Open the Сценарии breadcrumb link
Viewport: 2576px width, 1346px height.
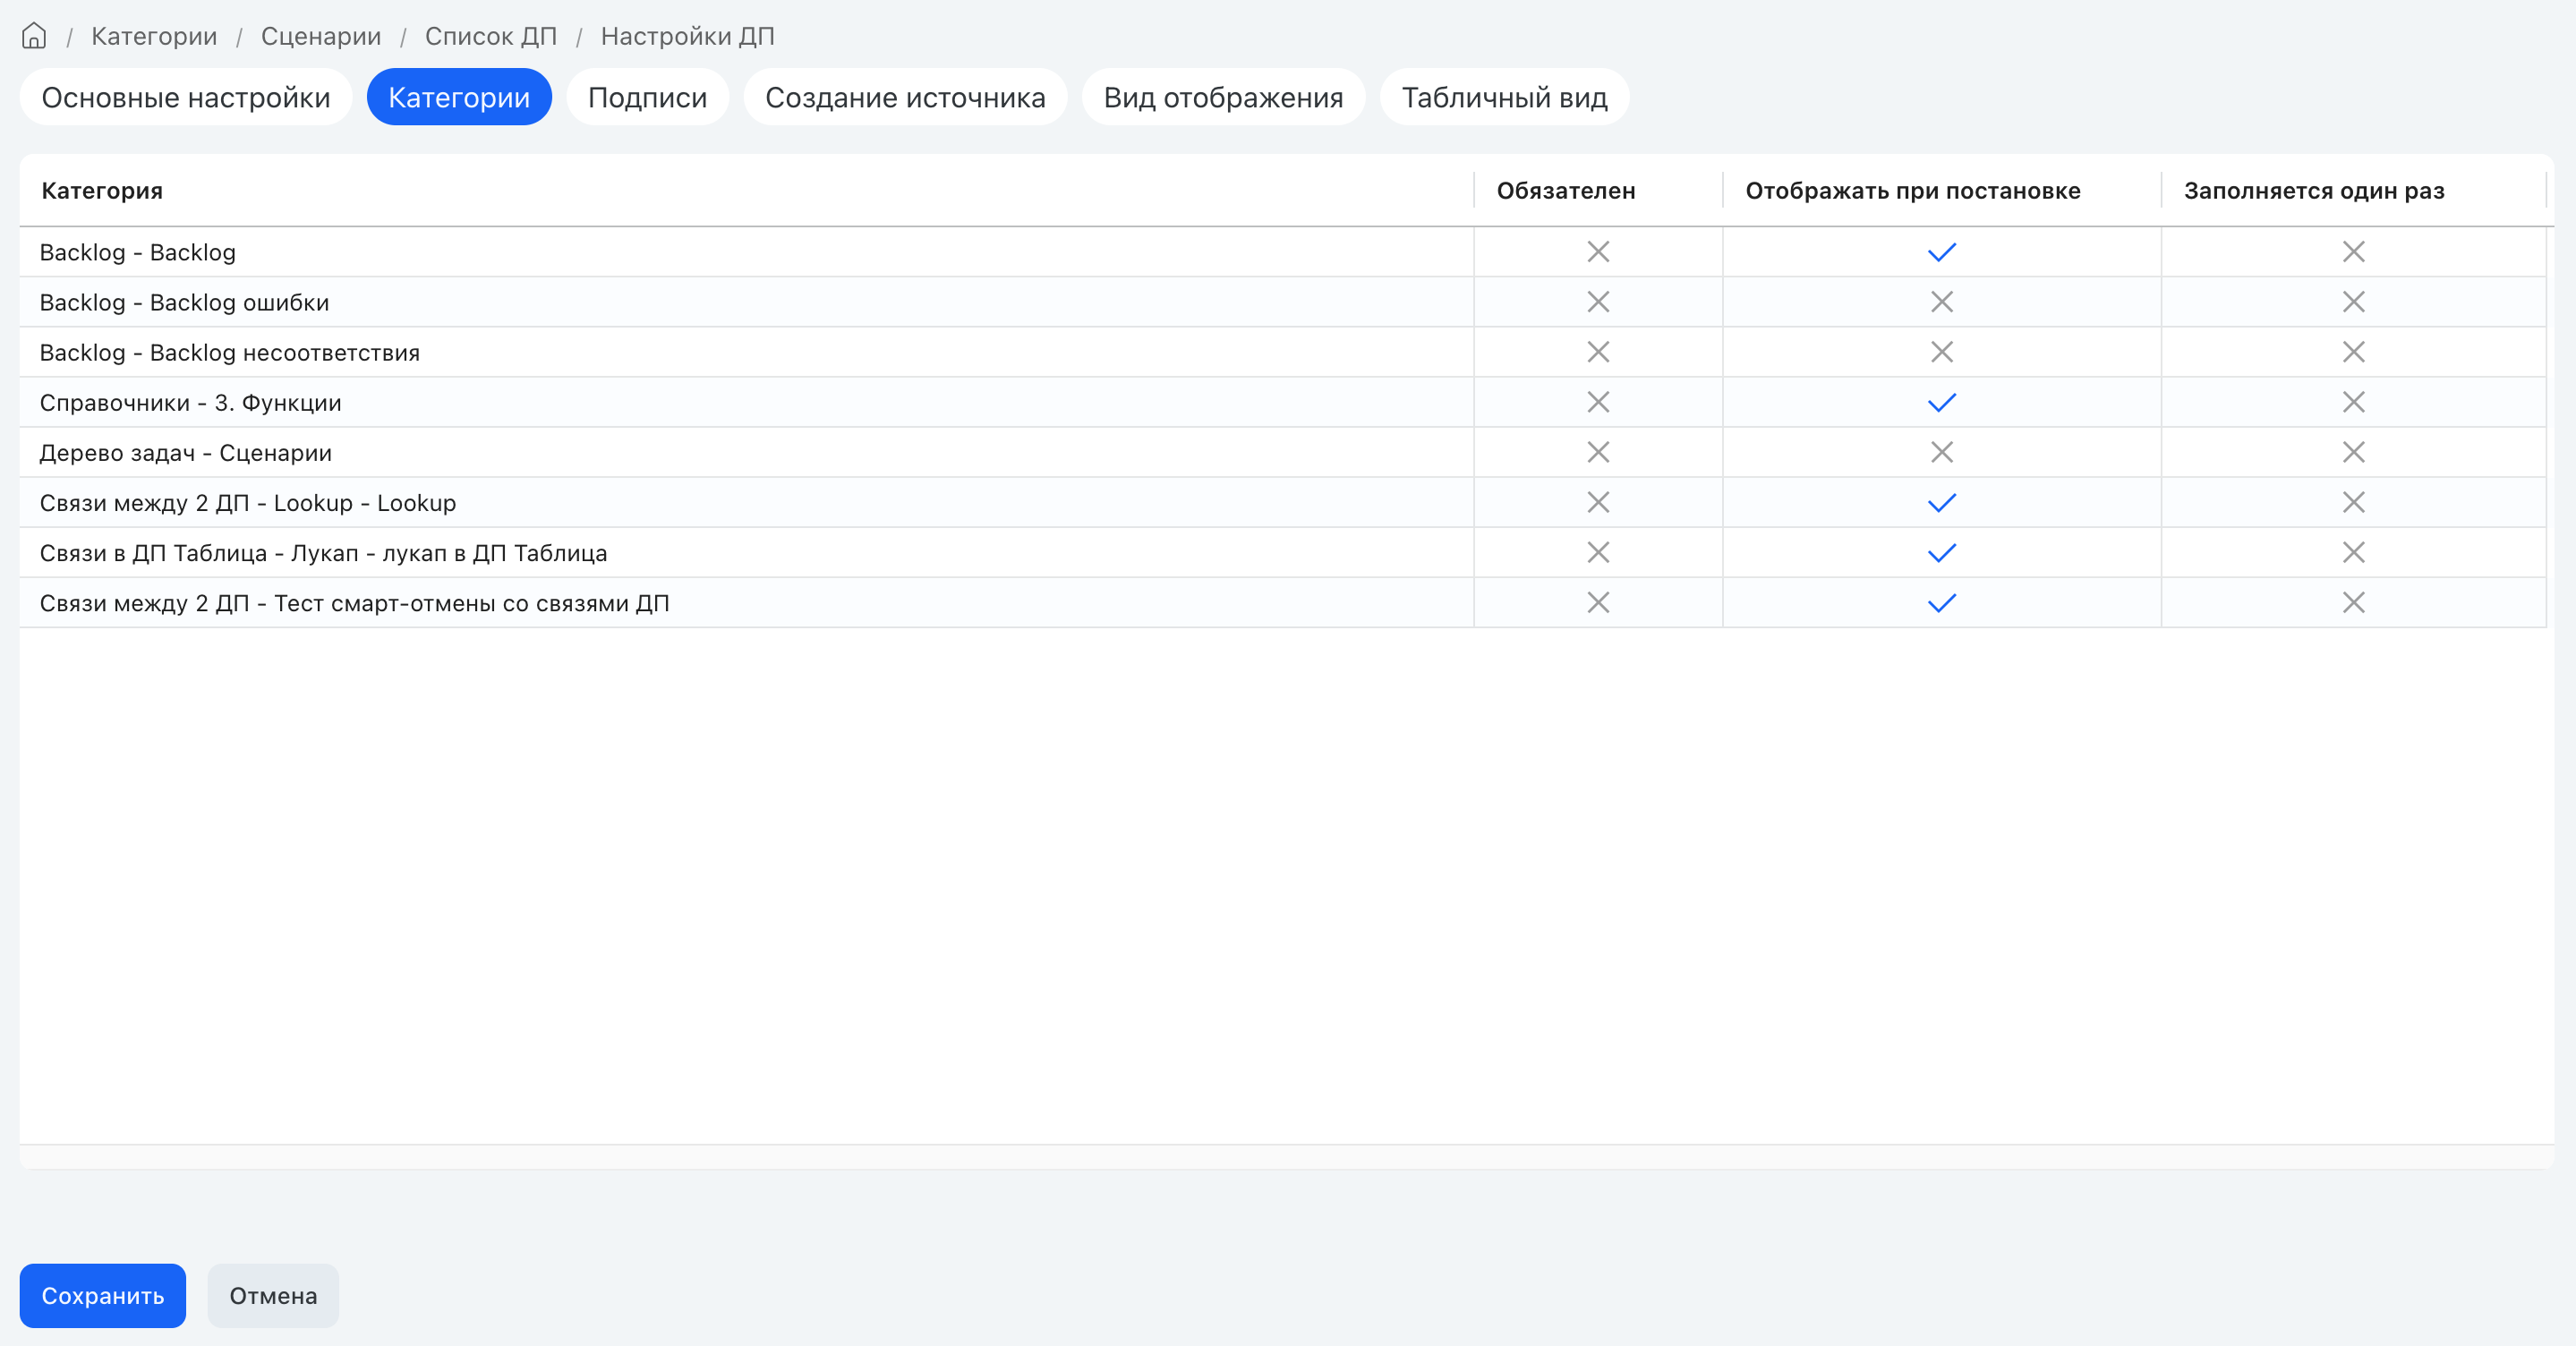coord(321,36)
